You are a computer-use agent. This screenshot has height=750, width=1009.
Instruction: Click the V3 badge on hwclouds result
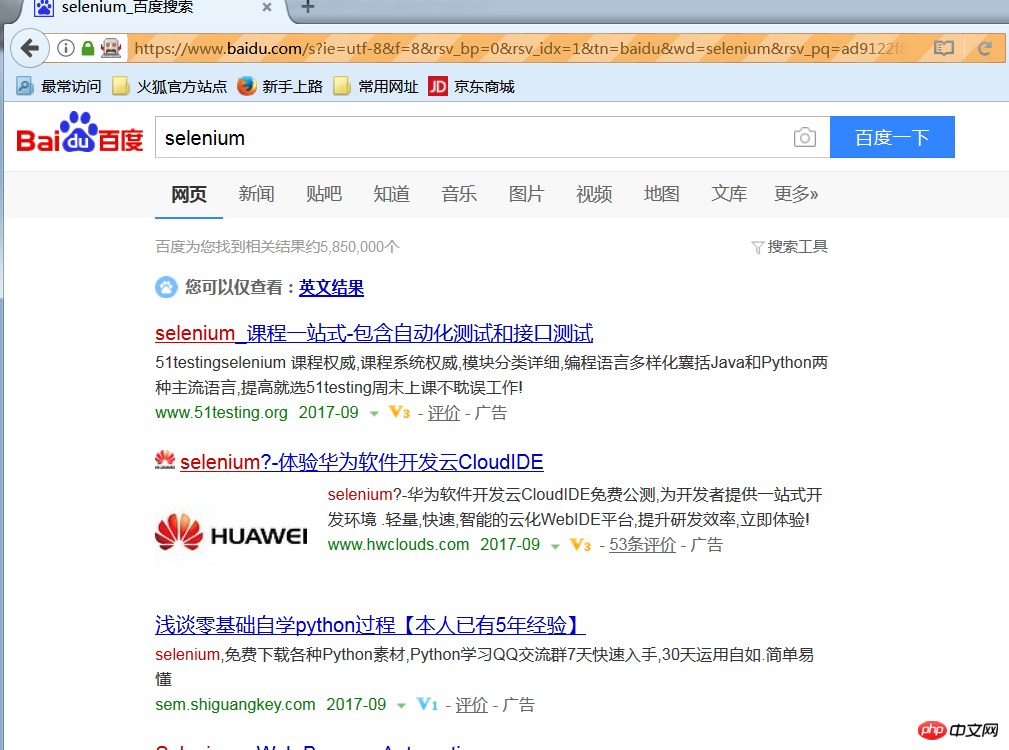tap(580, 545)
